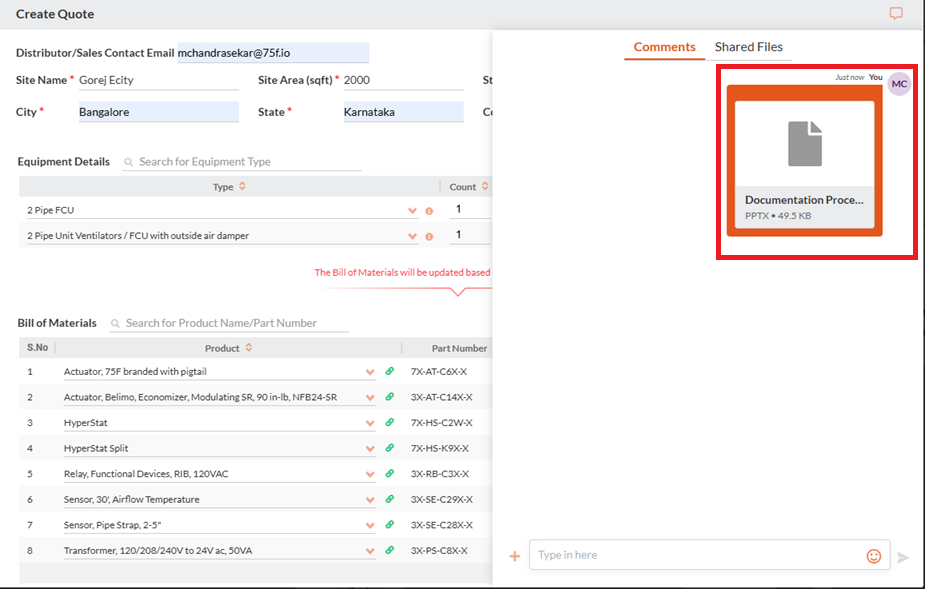Screen dimensions: 925x589
Task: Expand product dropdown for Actuator, Belimo
Action: point(370,398)
